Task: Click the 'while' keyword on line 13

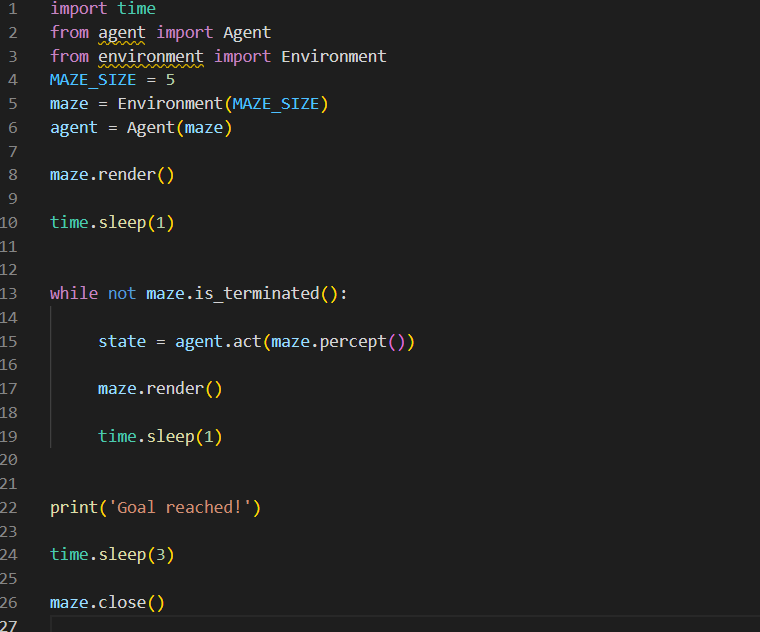Action: (74, 294)
